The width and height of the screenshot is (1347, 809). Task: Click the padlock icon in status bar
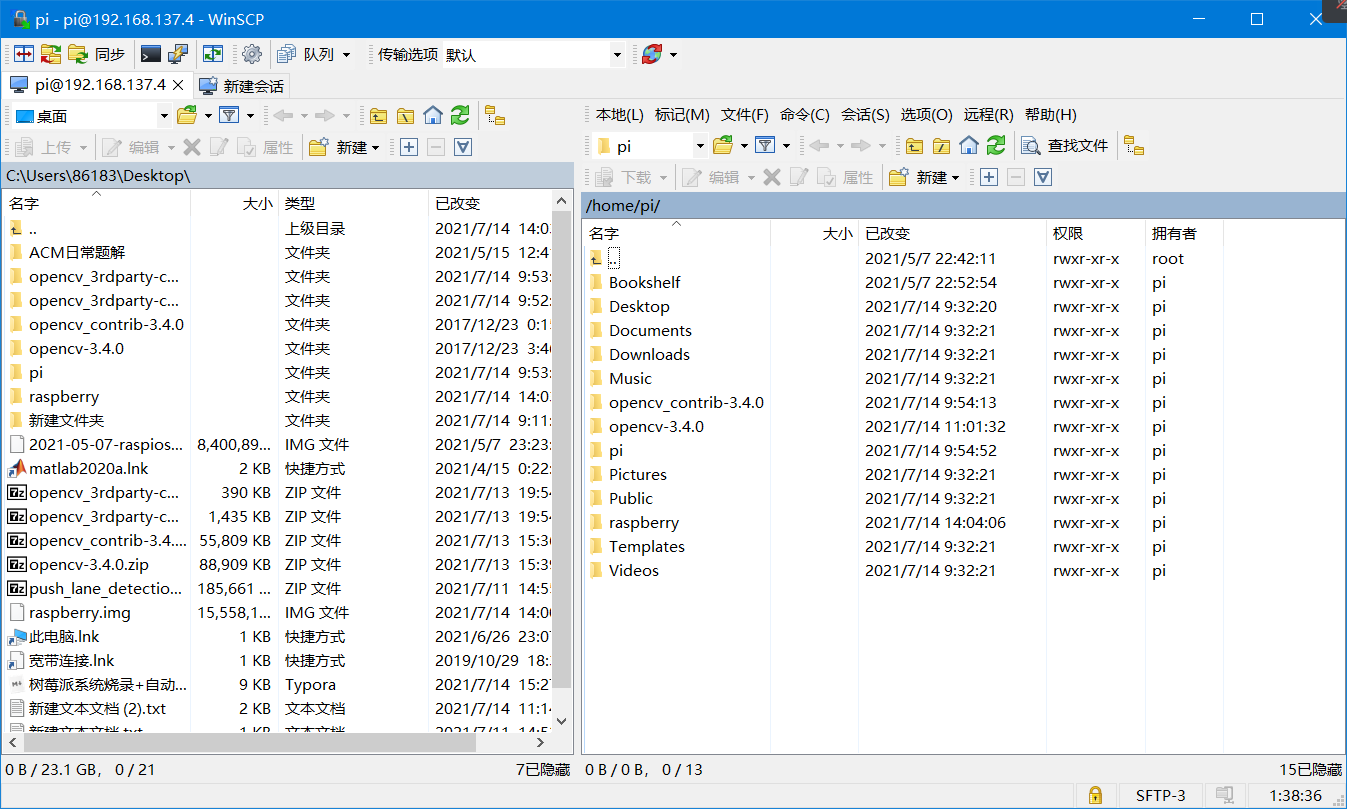click(1095, 795)
